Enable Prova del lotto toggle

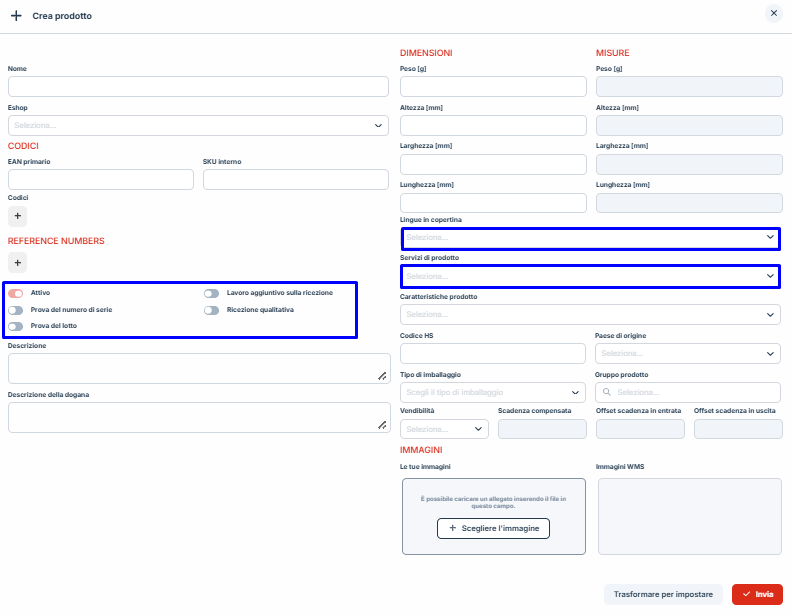pos(16,326)
